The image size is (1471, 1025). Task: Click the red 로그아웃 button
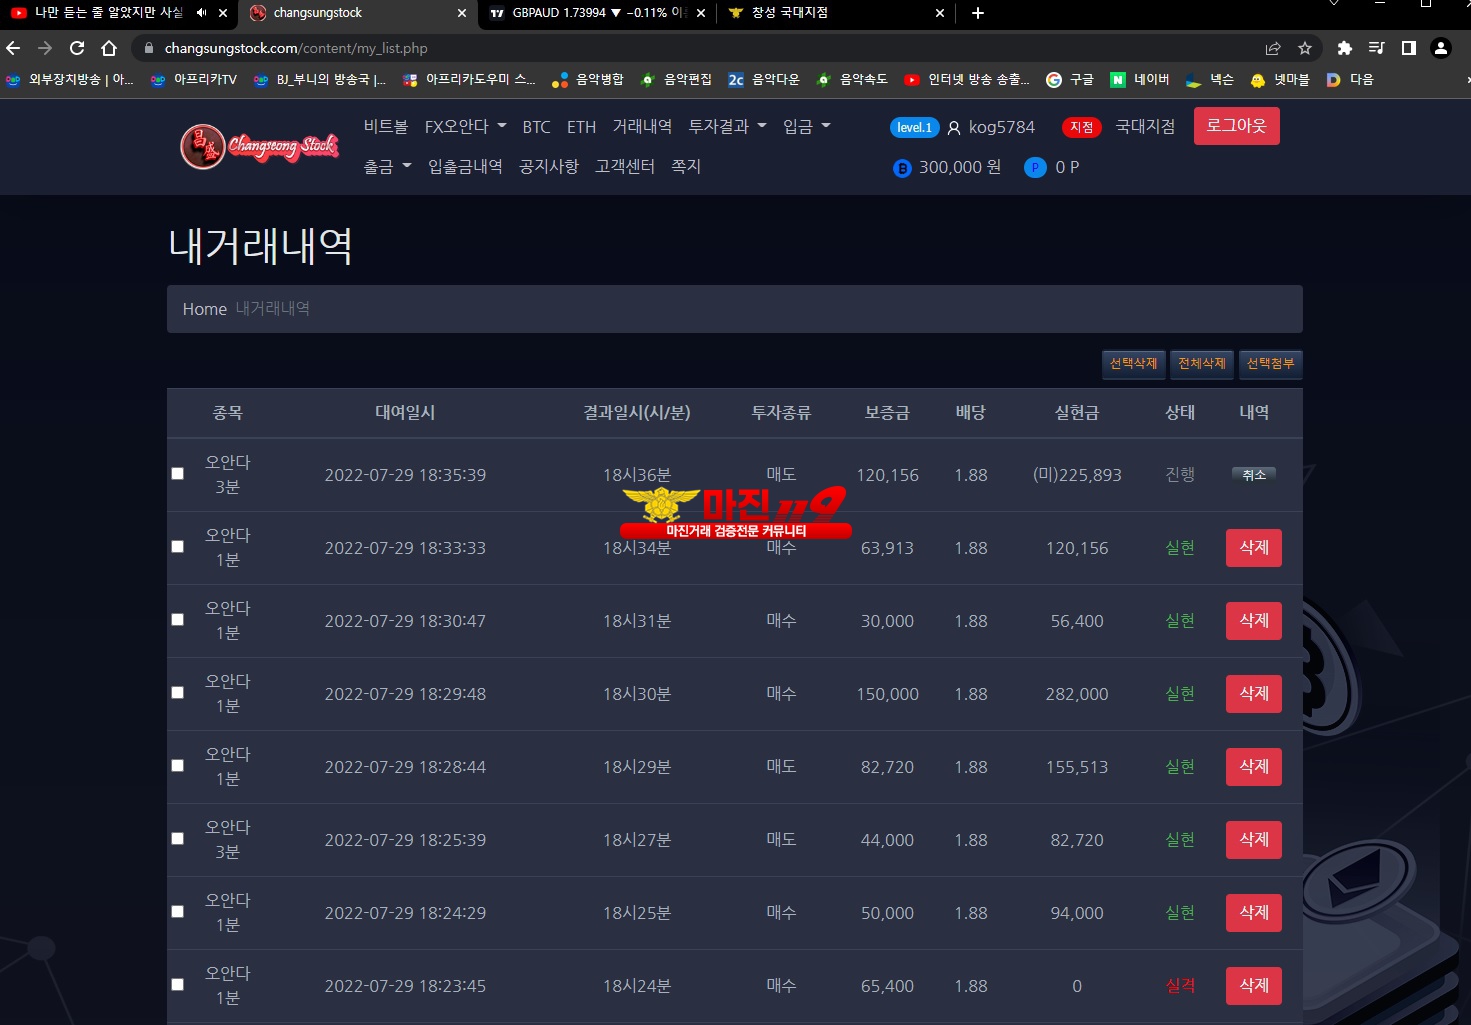click(1236, 126)
